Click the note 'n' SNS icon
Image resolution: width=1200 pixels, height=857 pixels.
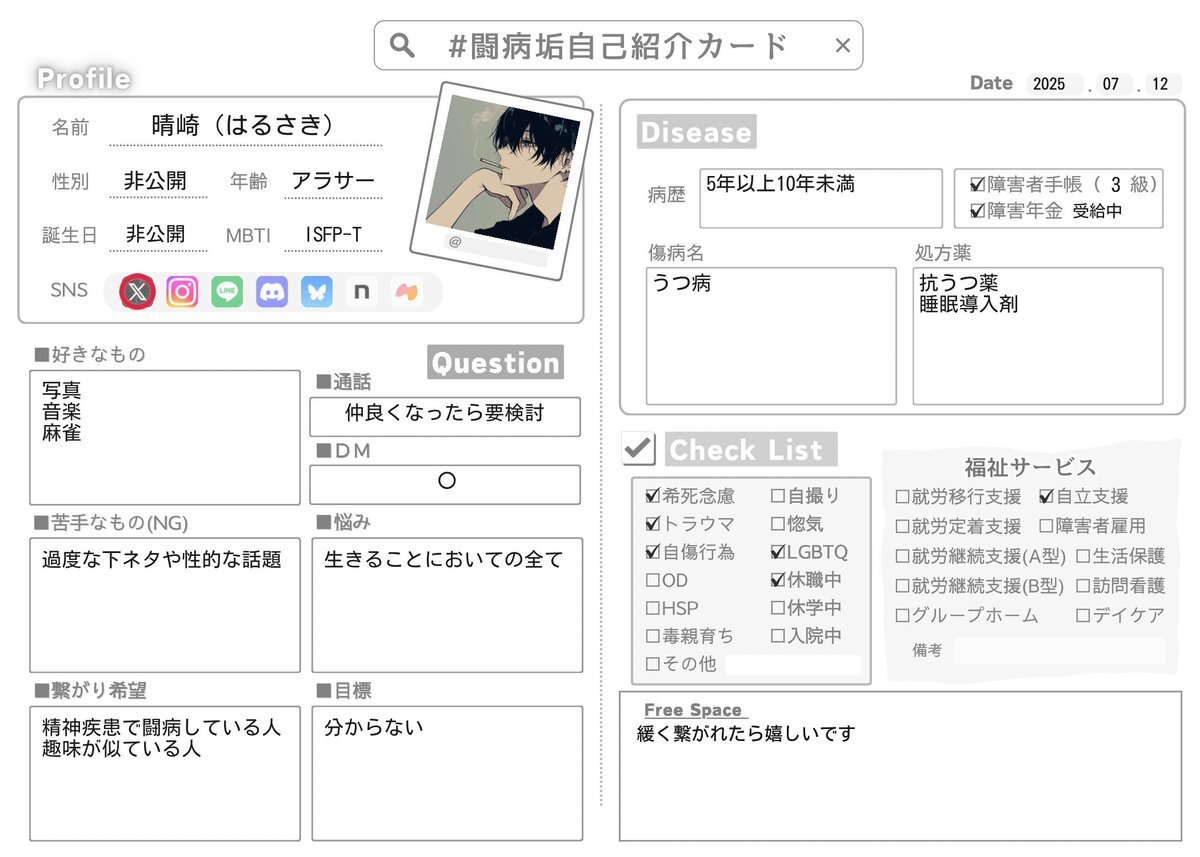pos(361,291)
